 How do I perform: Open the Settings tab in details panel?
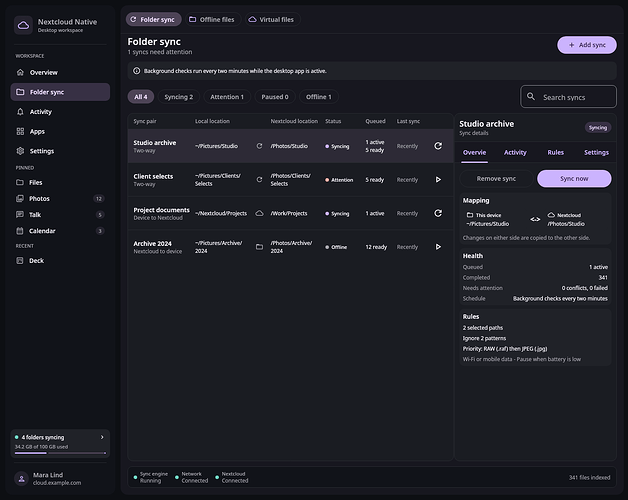(x=596, y=153)
